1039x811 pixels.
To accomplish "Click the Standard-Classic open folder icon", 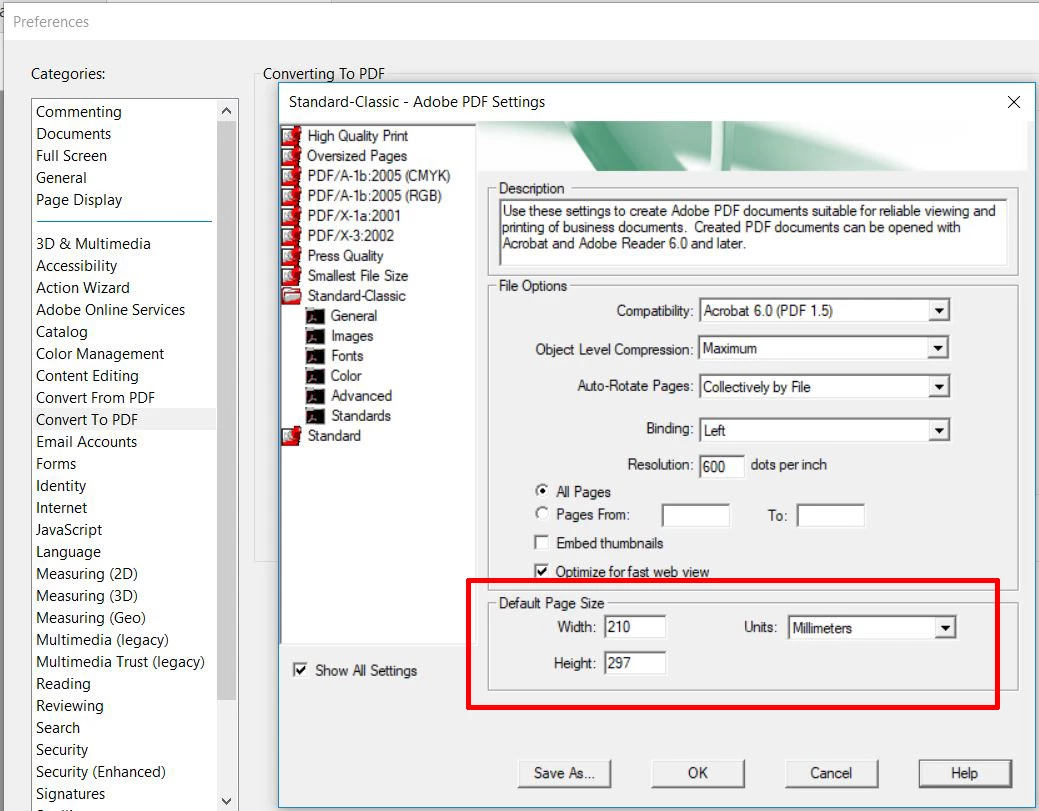I will coord(292,296).
